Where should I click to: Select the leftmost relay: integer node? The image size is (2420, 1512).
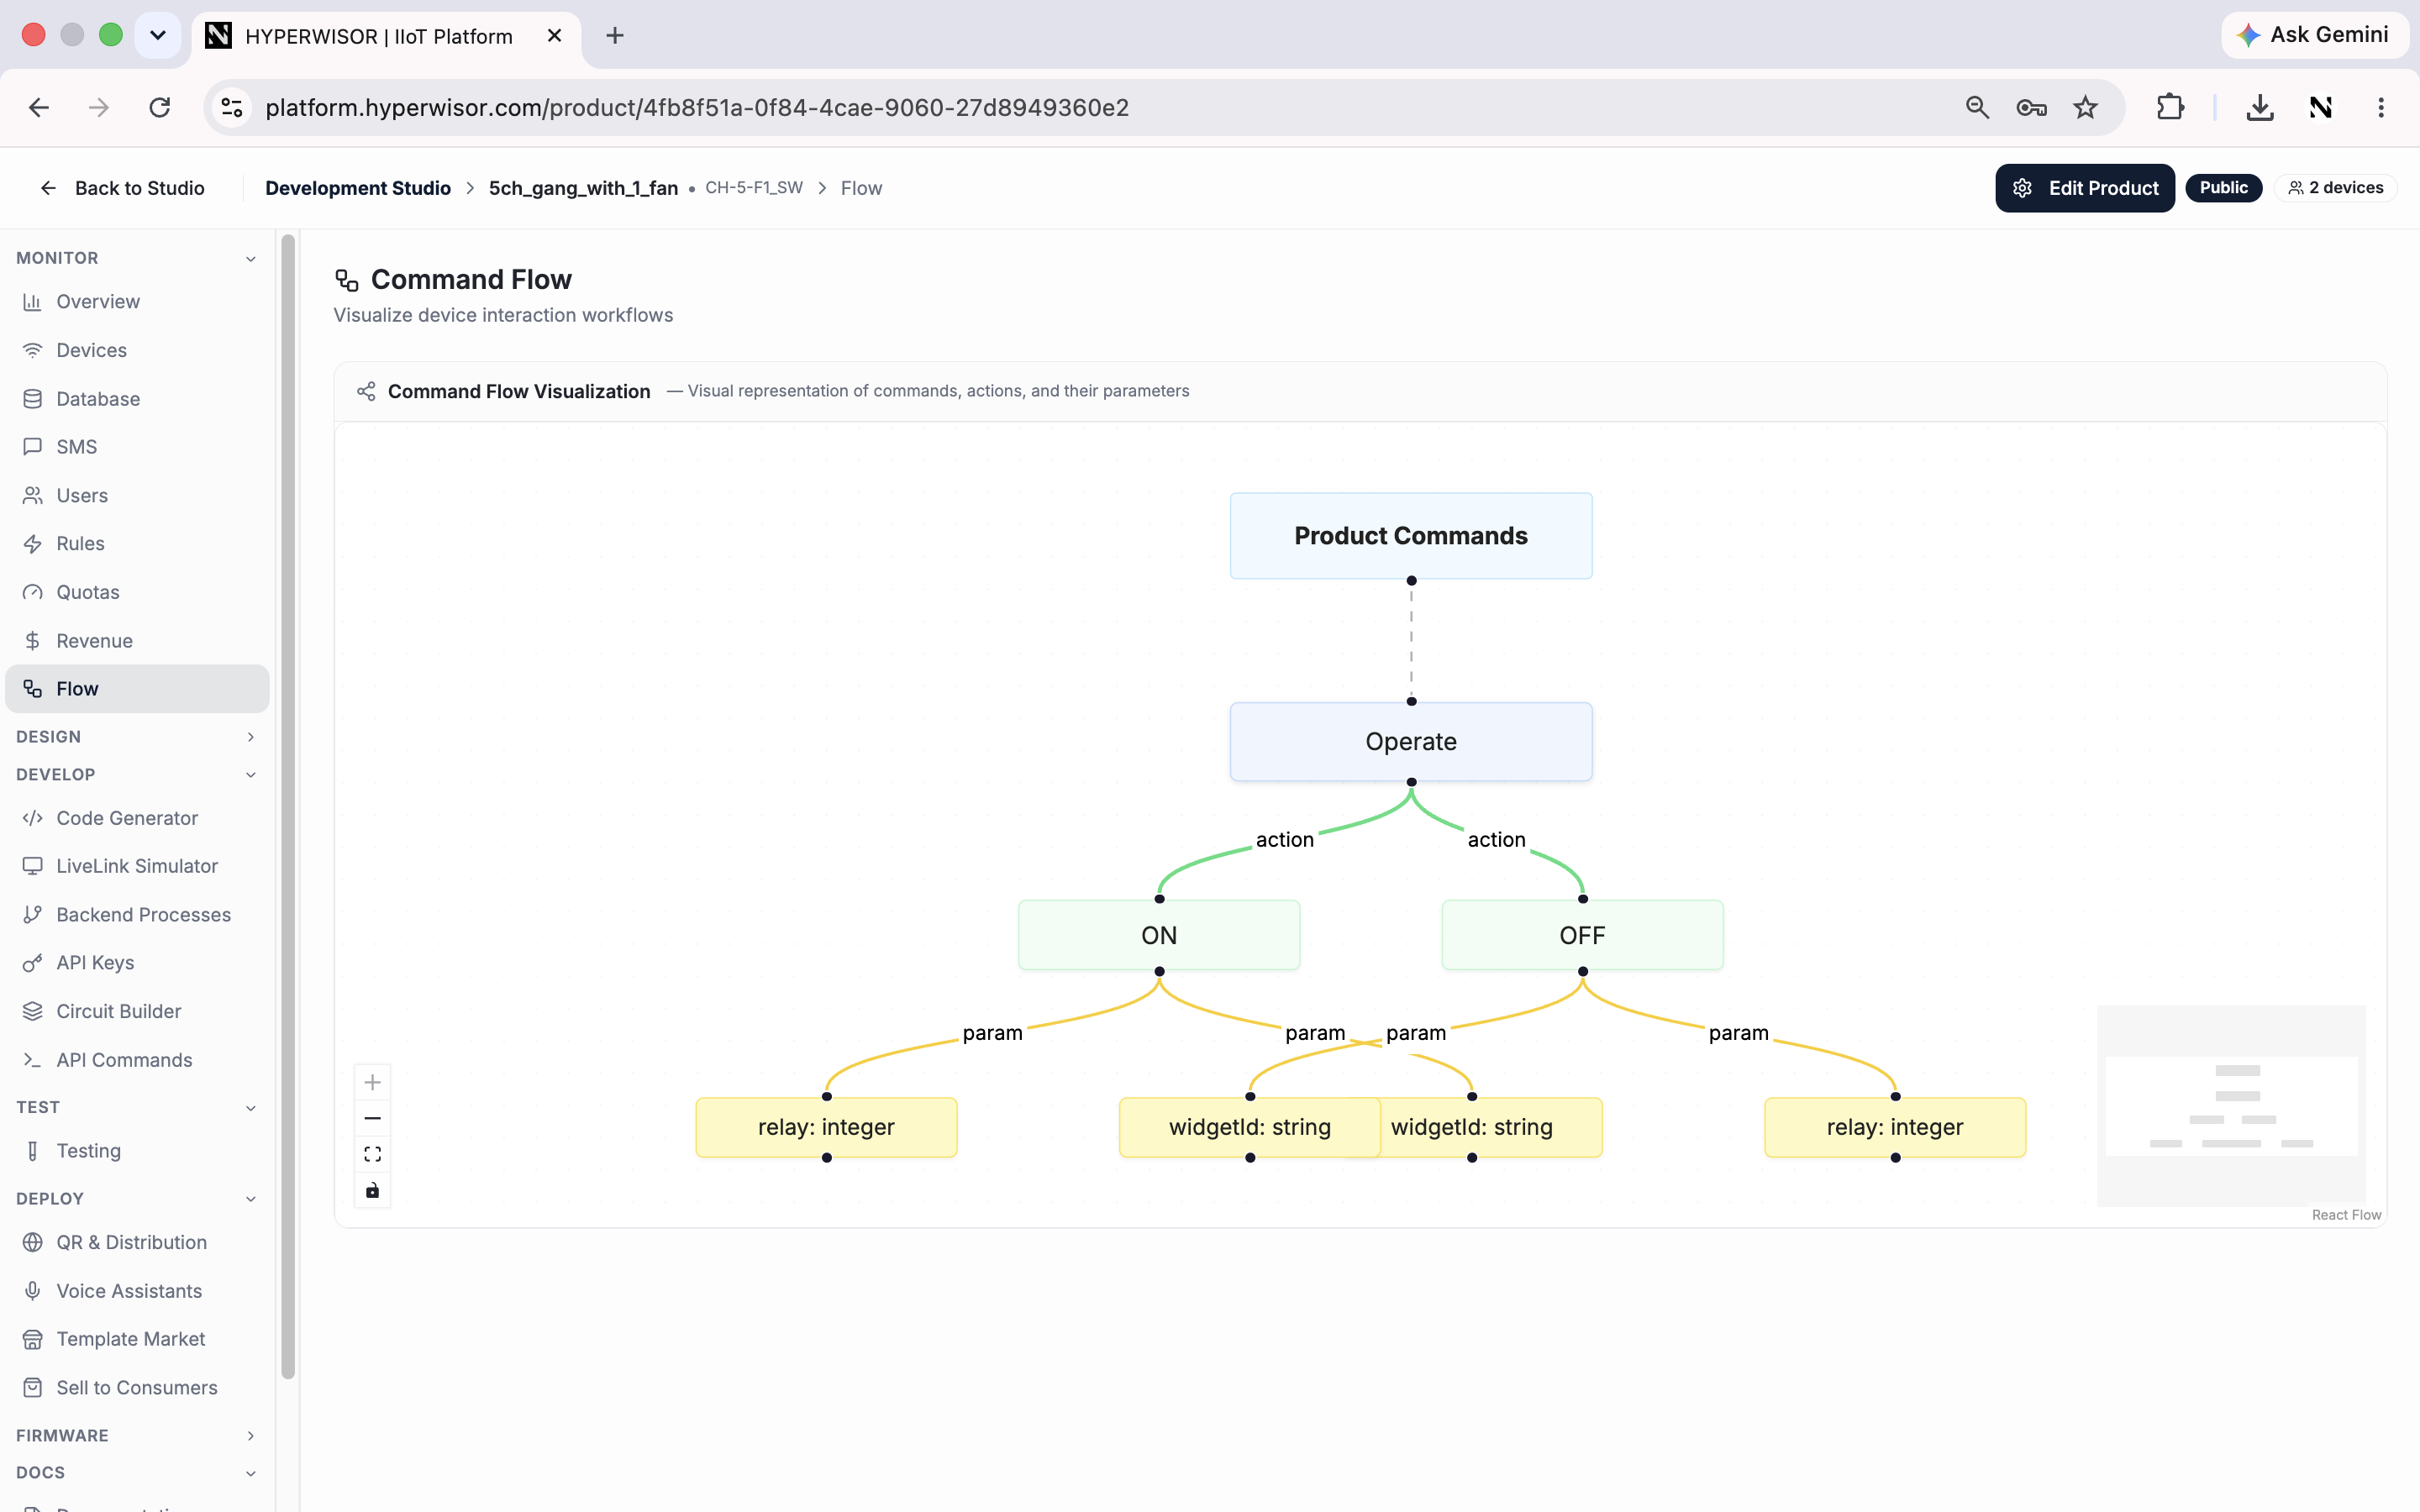pyautogui.click(x=826, y=1127)
